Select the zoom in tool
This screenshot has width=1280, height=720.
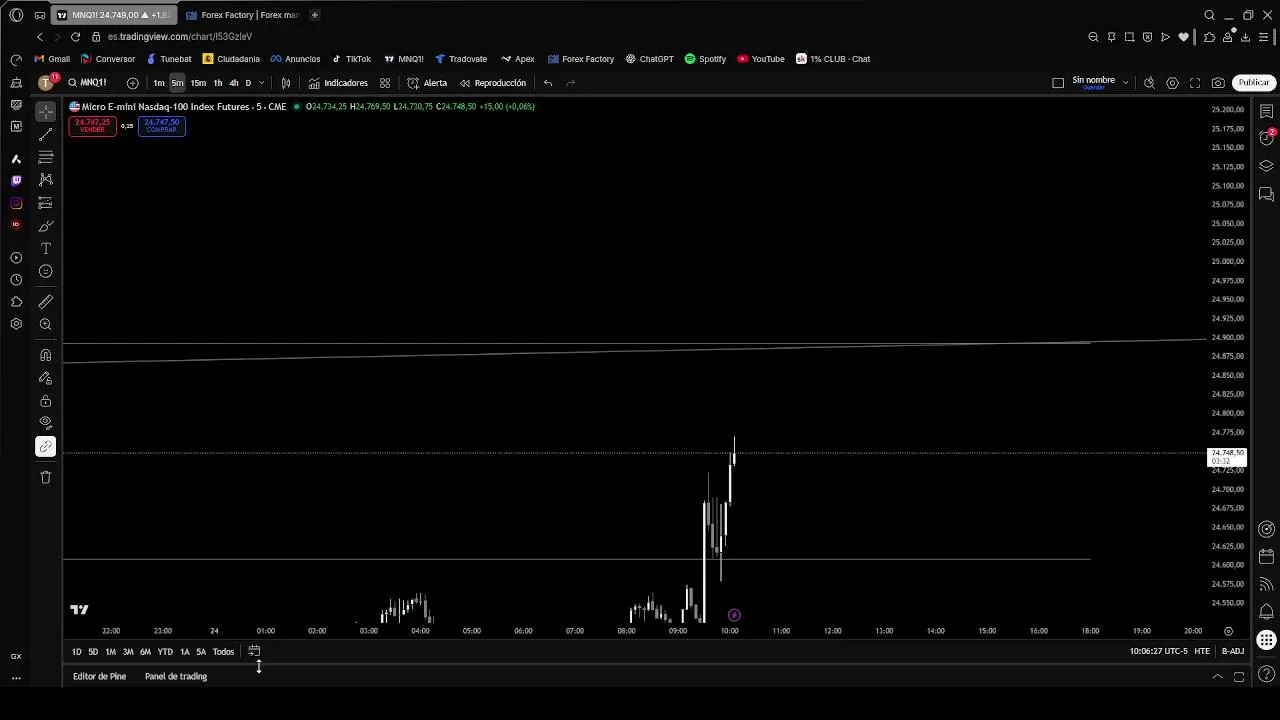click(x=45, y=324)
